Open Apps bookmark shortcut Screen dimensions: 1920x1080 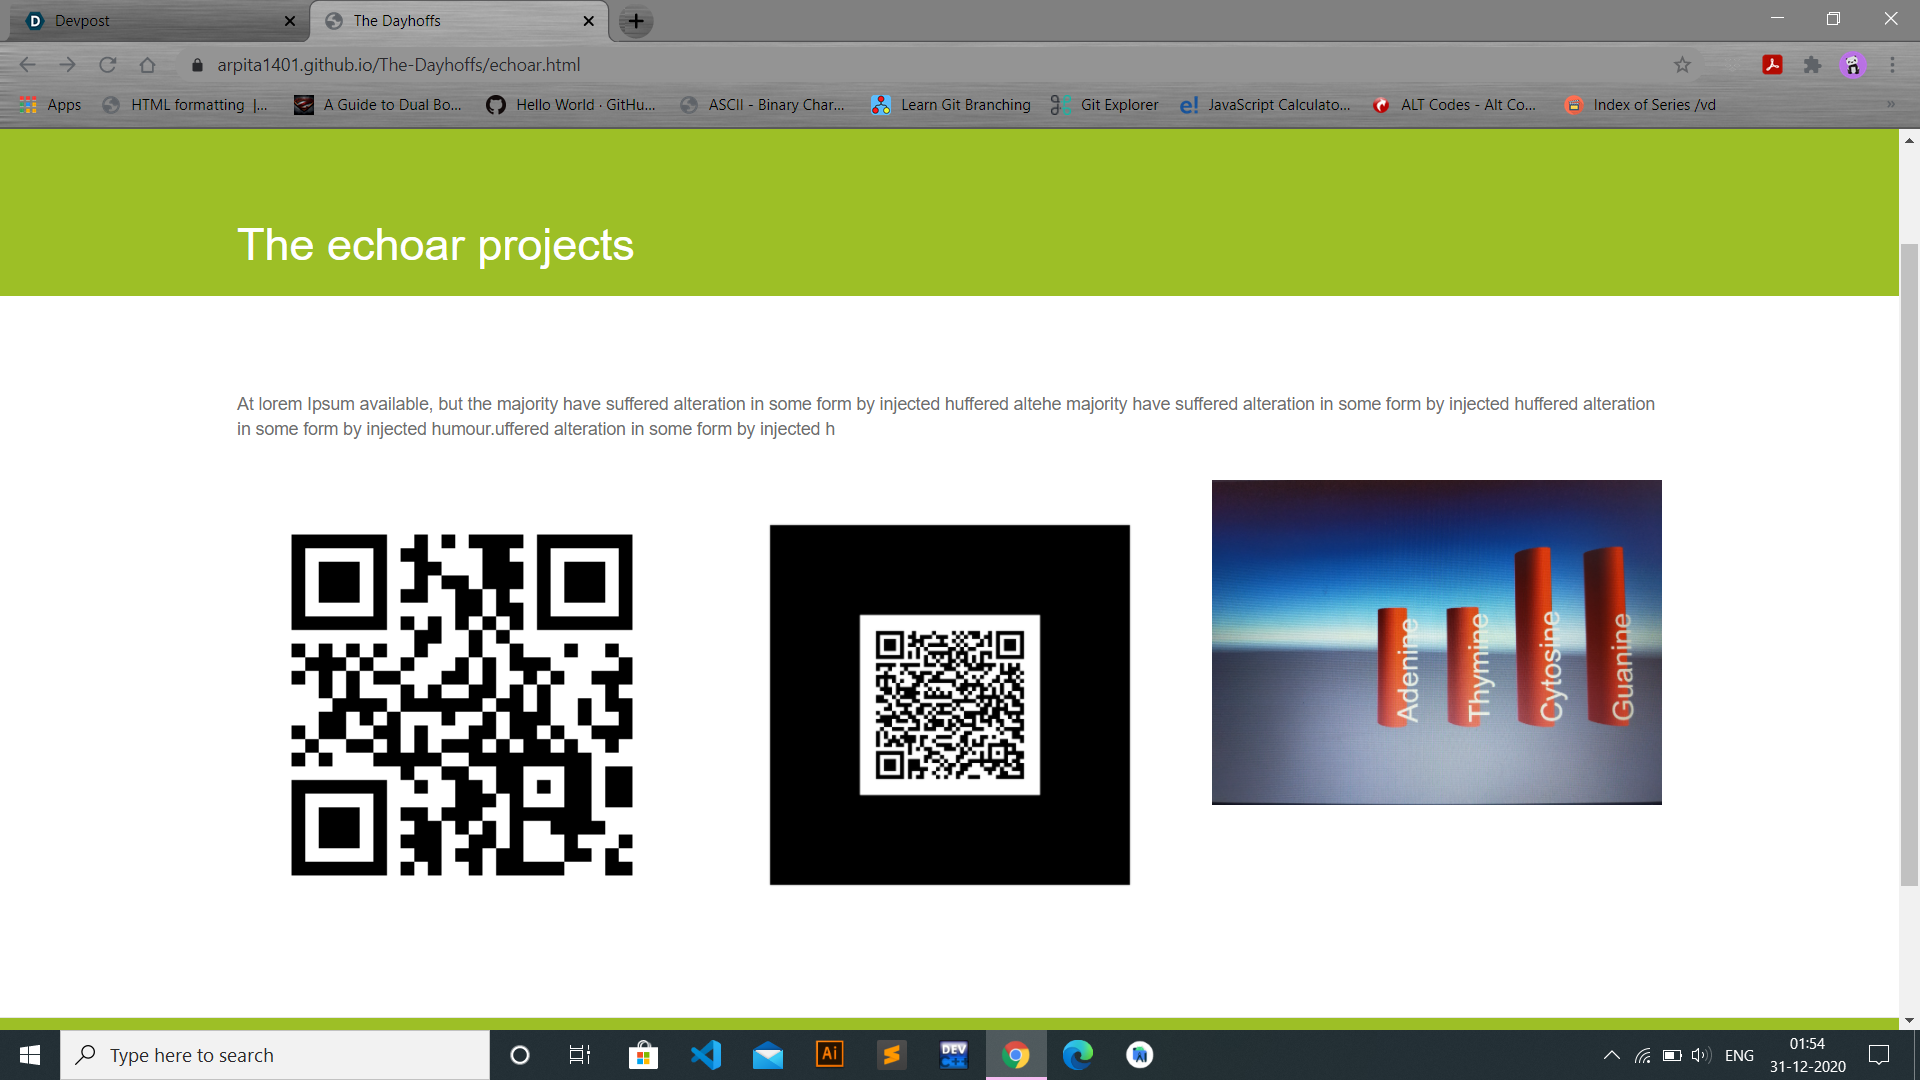click(x=51, y=105)
